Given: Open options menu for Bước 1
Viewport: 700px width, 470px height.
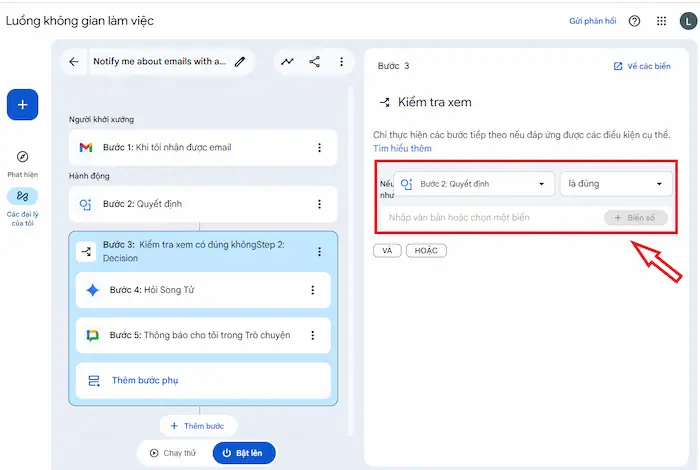Looking at the screenshot, I should click(x=319, y=148).
